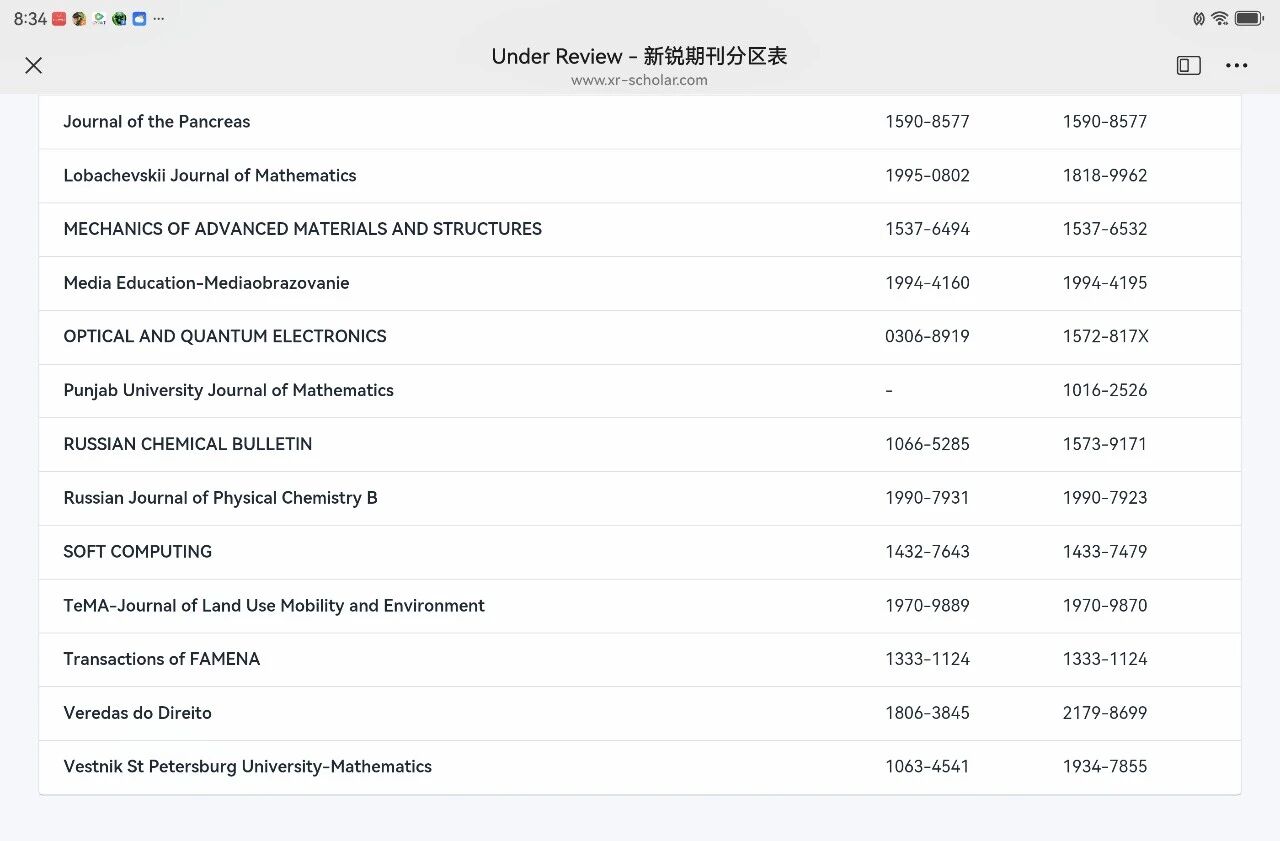The width and height of the screenshot is (1280, 841).
Task: Tap the Transactions of FAMENA journal
Action: tap(162, 659)
